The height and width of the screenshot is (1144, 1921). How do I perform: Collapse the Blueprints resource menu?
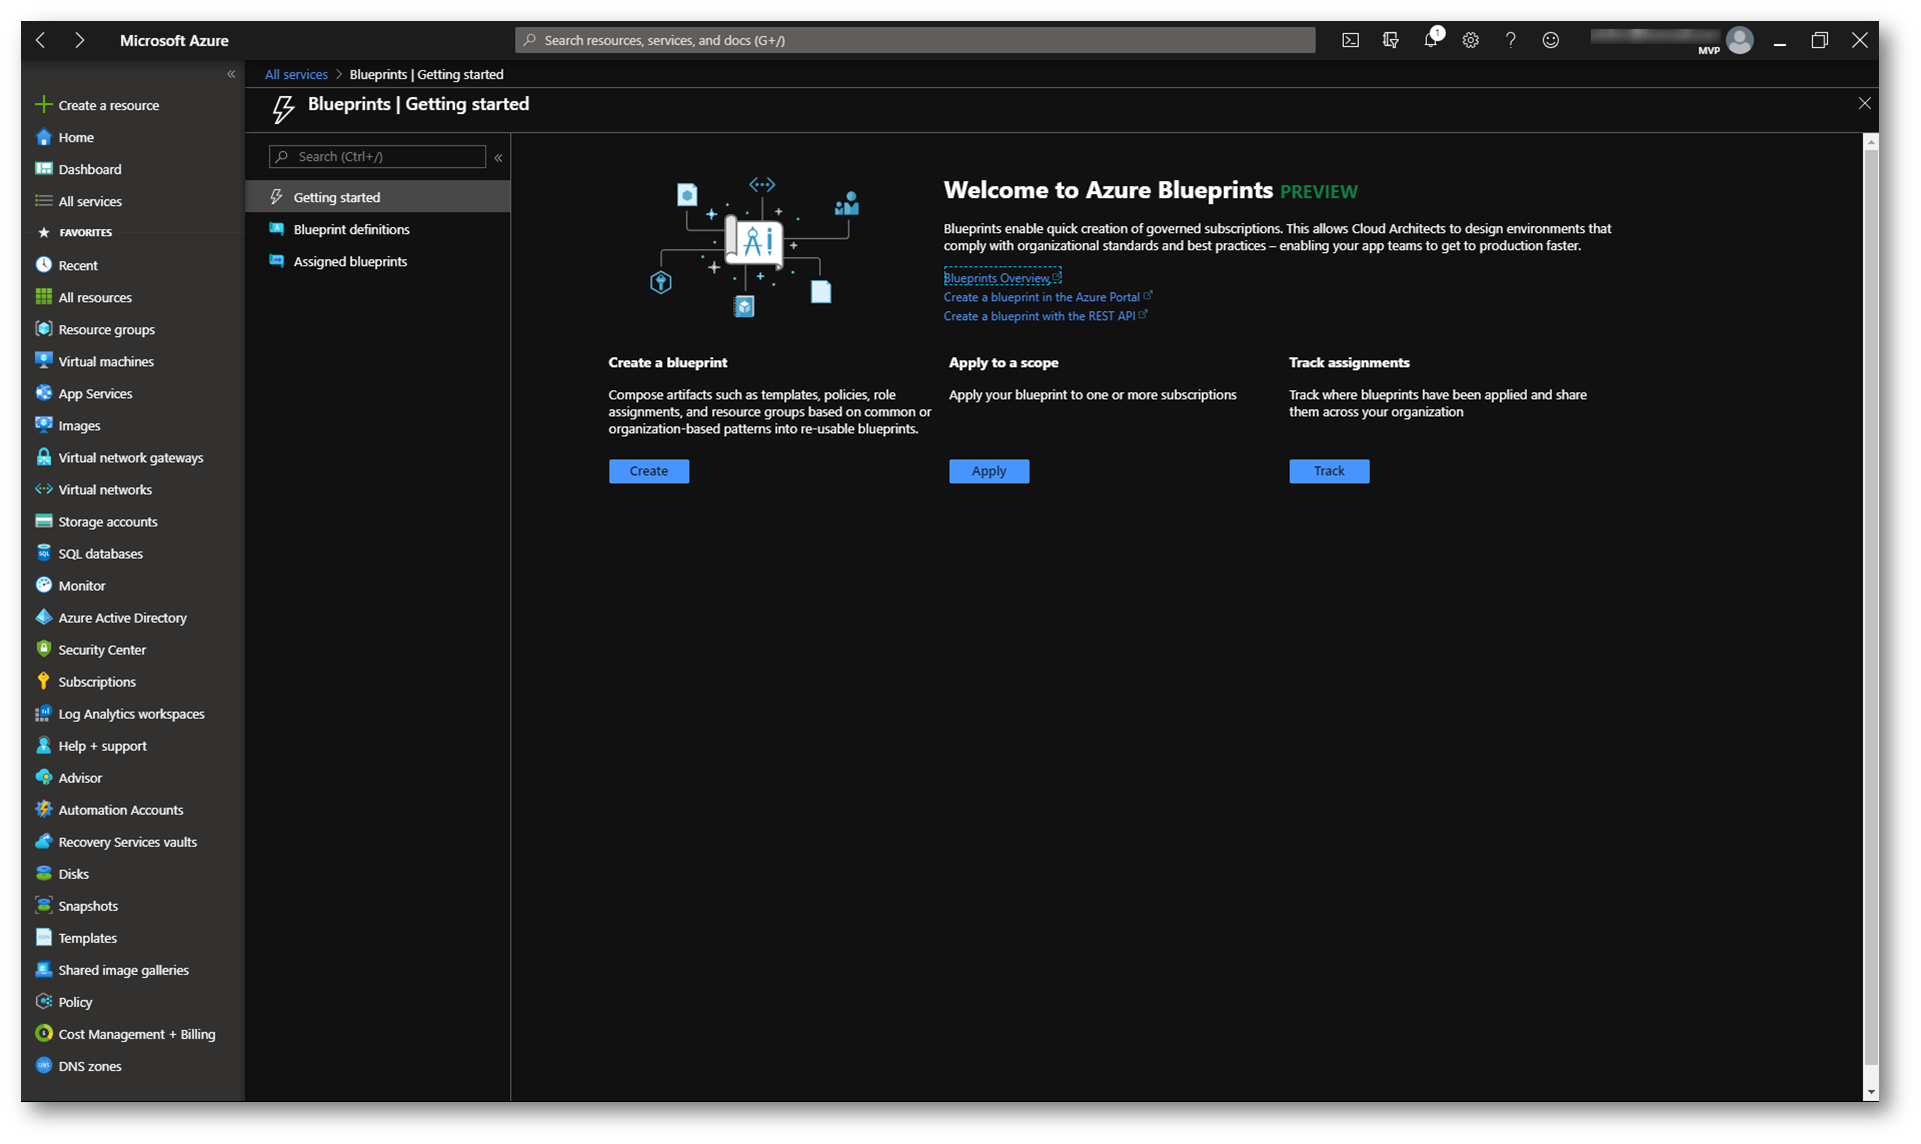498,157
